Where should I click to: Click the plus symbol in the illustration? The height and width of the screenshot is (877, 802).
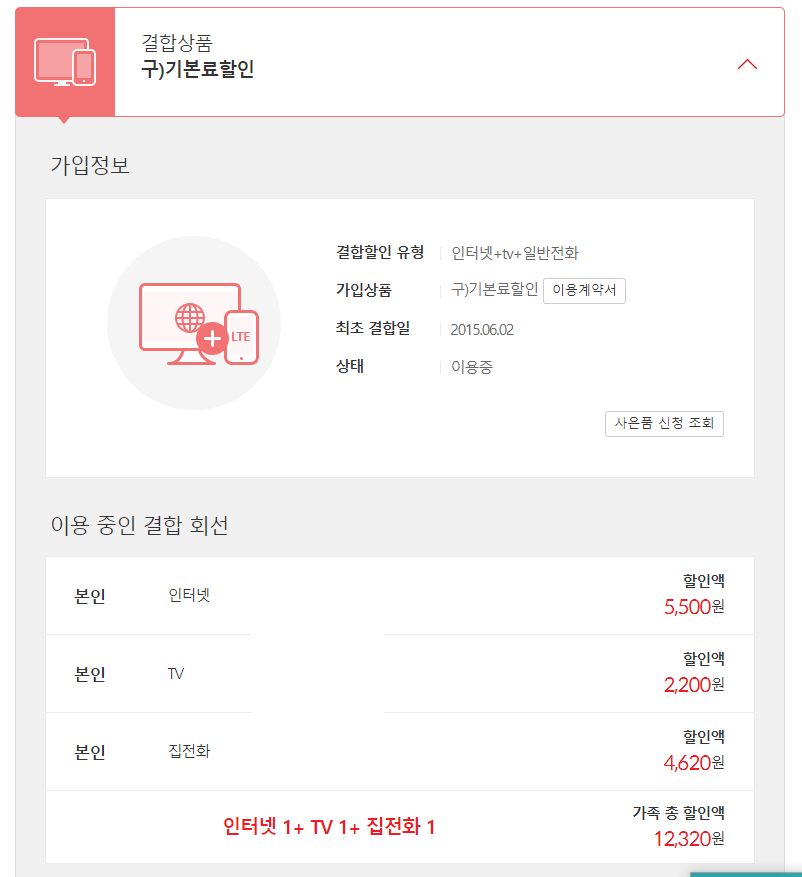point(212,338)
